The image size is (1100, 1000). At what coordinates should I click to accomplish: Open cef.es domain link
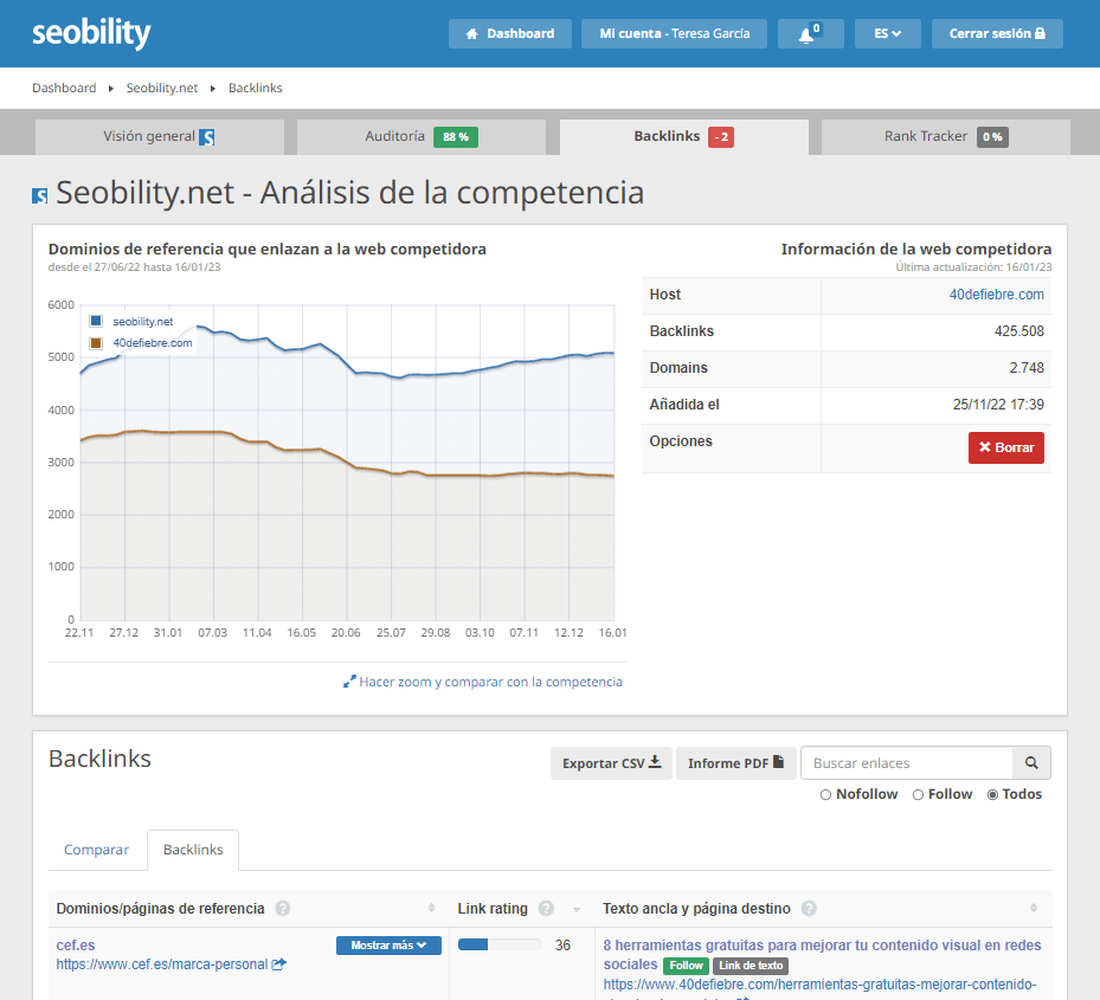pos(76,945)
